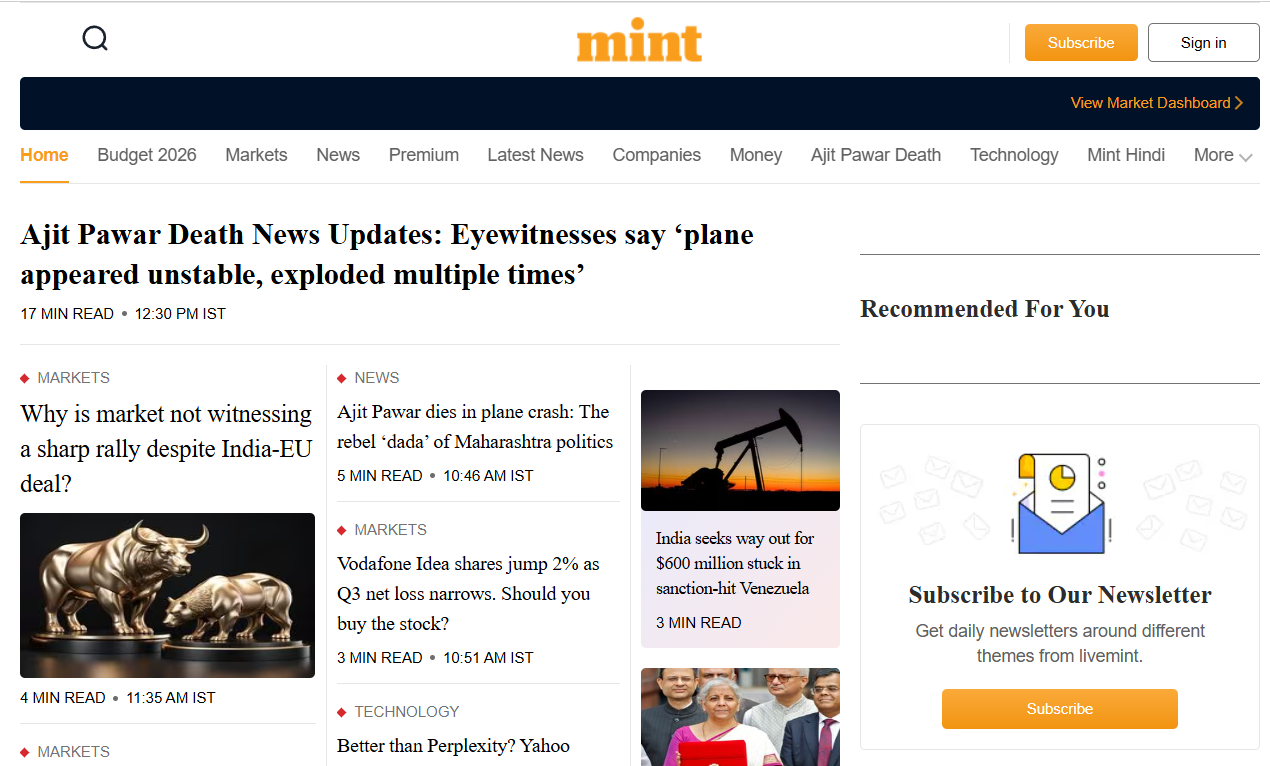1270x766 pixels.
Task: Expand the More navigation dropdown
Action: click(1222, 155)
